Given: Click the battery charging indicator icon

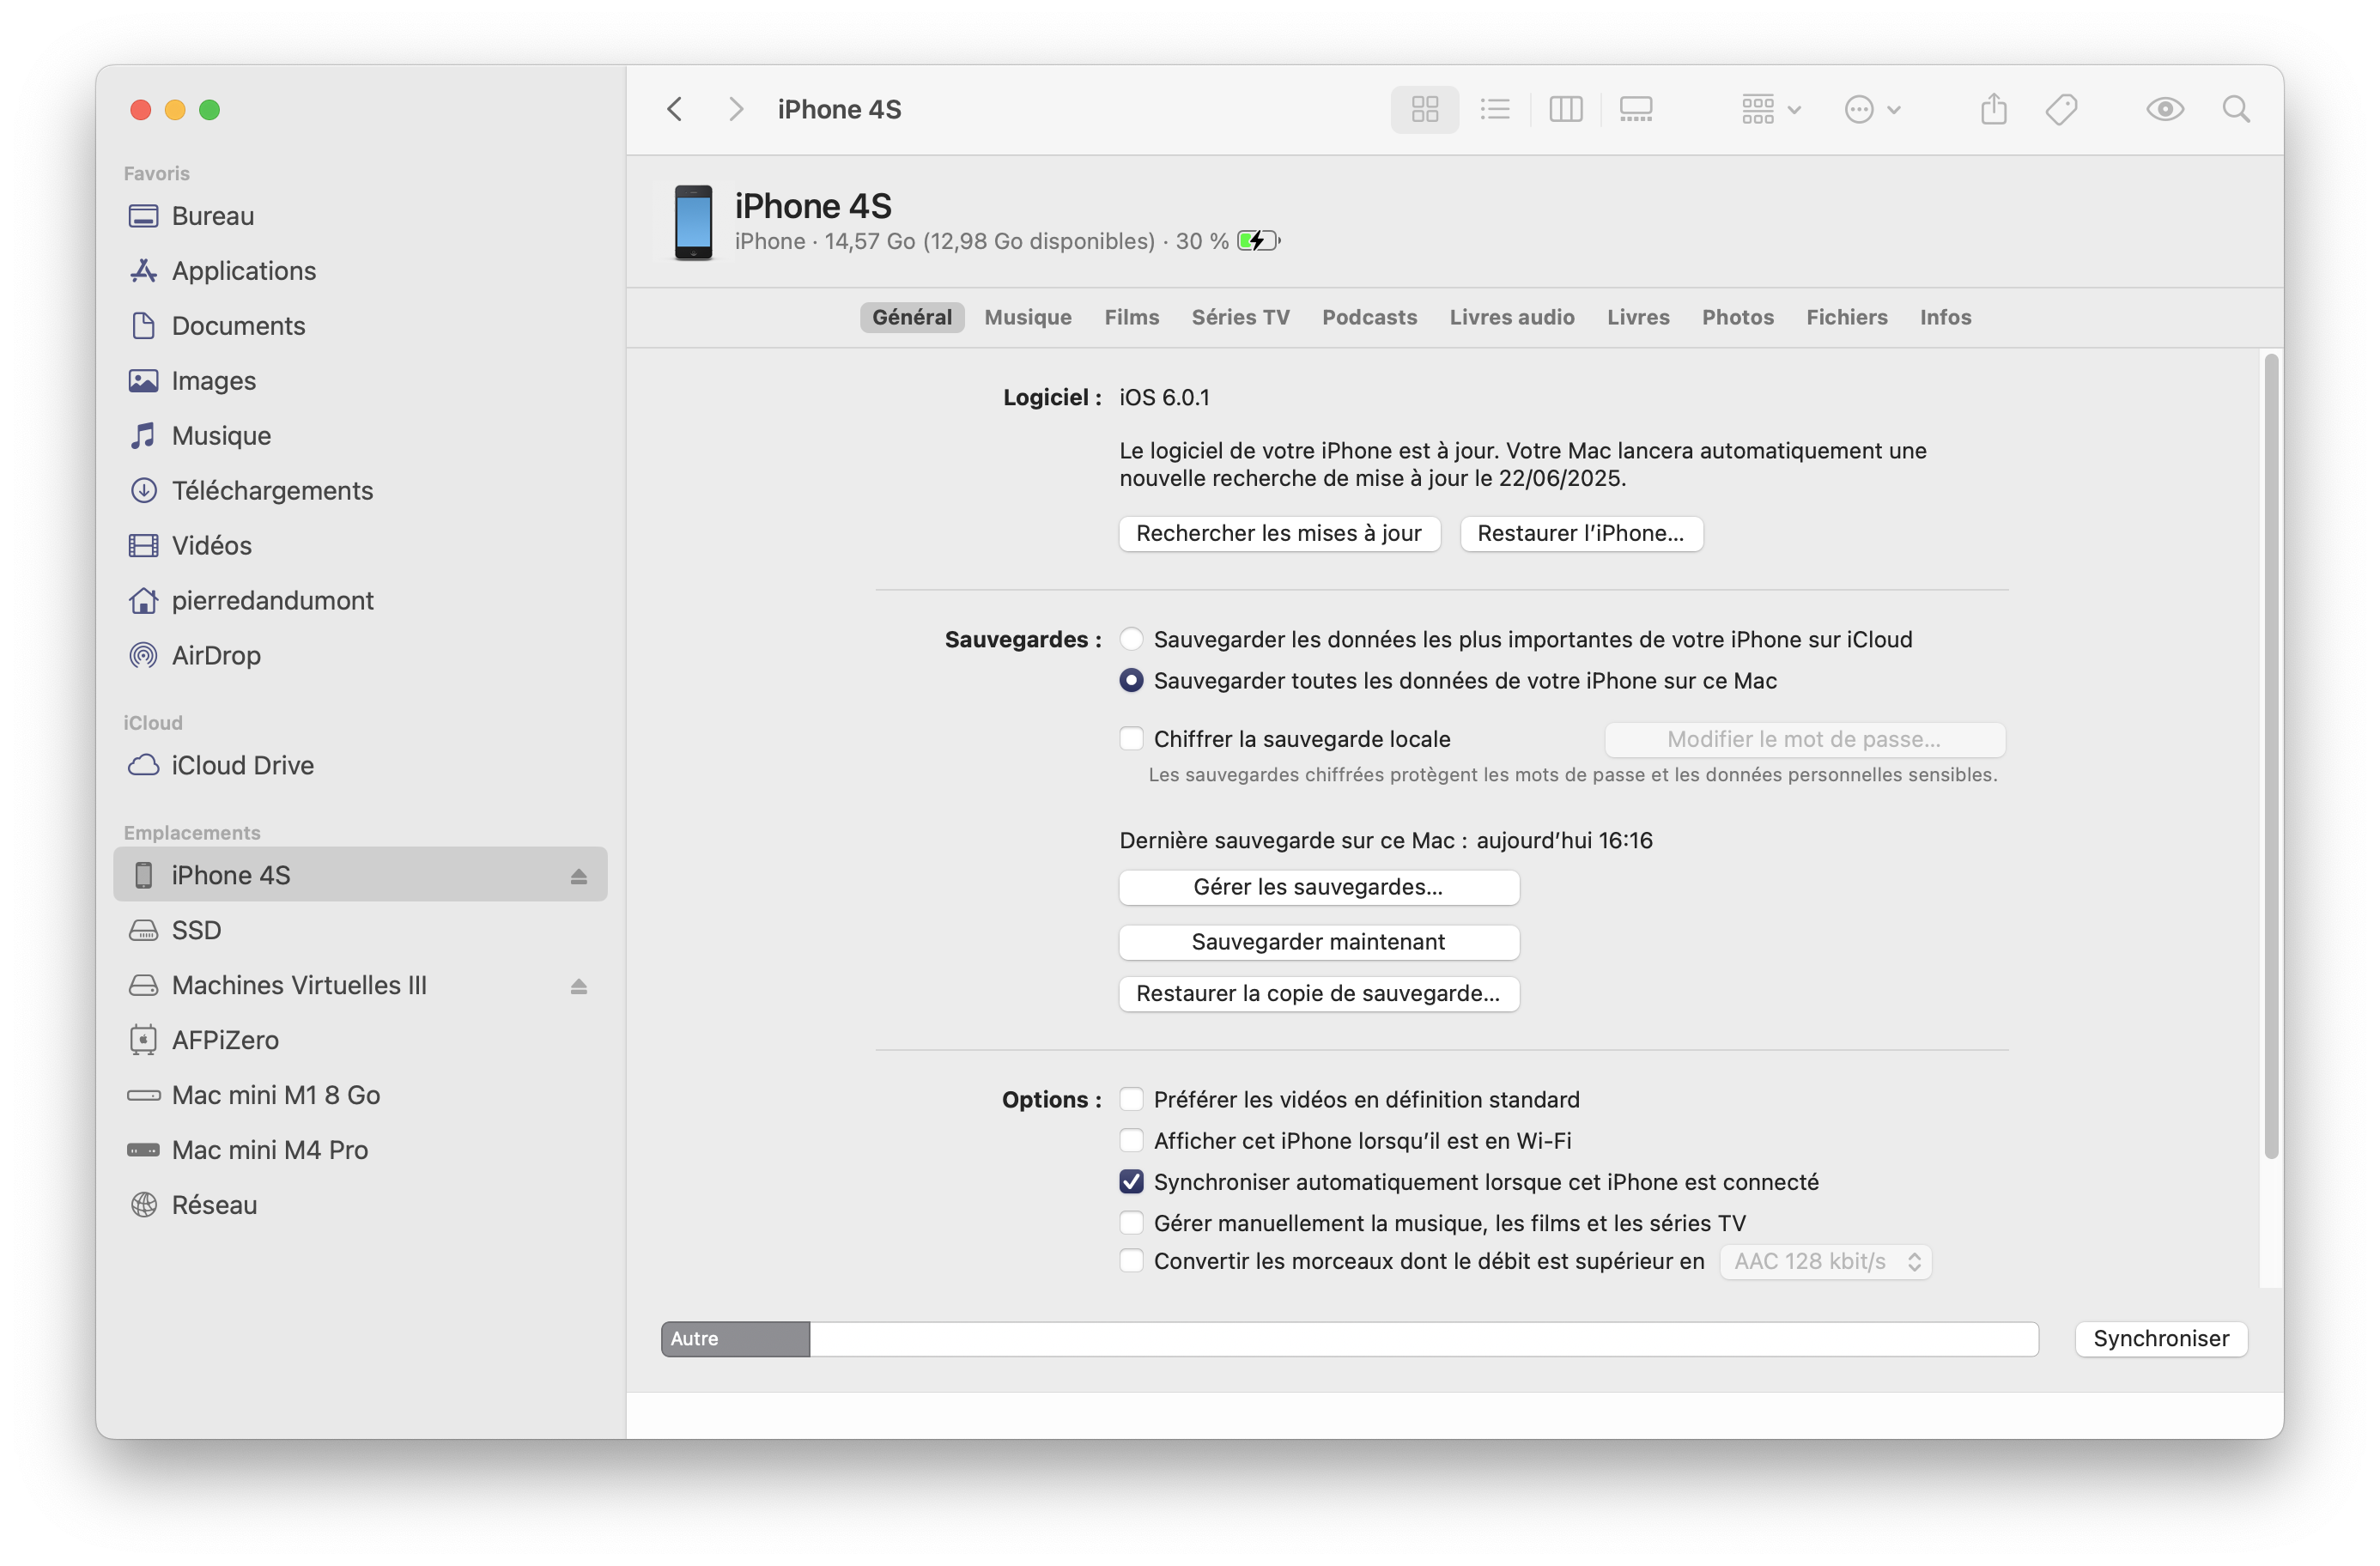Looking at the screenshot, I should pyautogui.click(x=1258, y=241).
